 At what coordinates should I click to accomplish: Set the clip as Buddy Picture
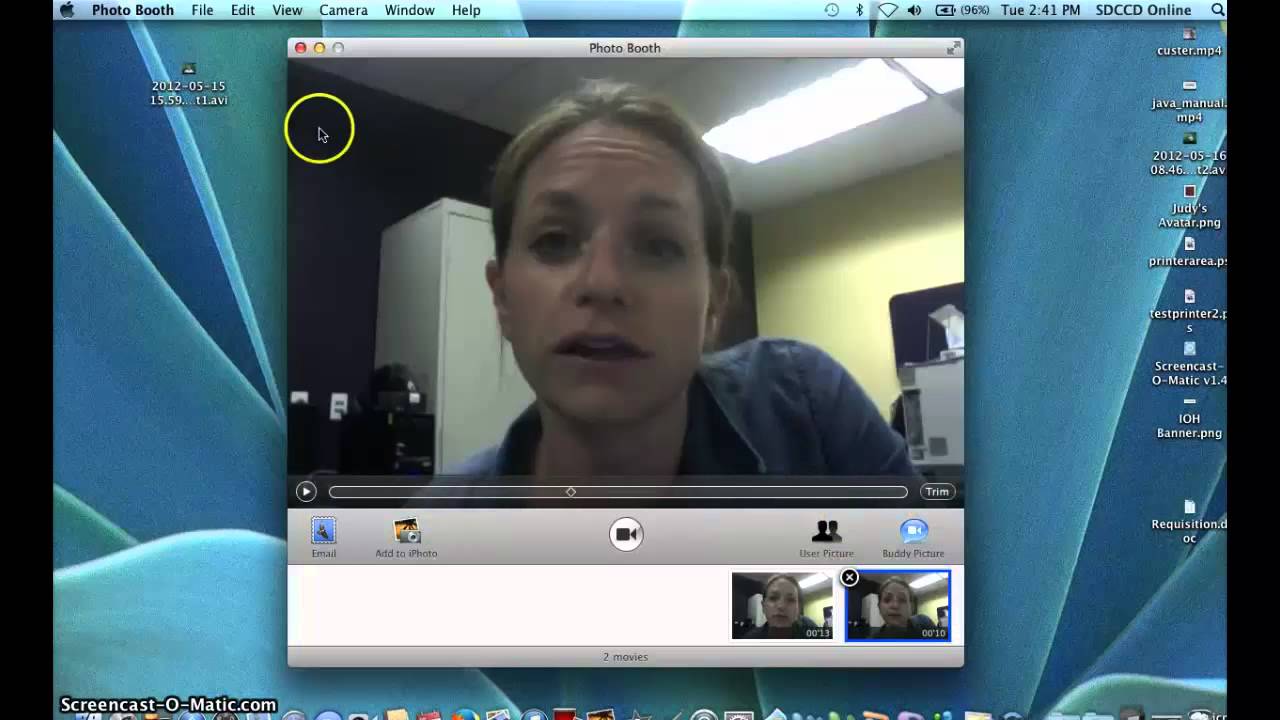pyautogui.click(x=913, y=537)
